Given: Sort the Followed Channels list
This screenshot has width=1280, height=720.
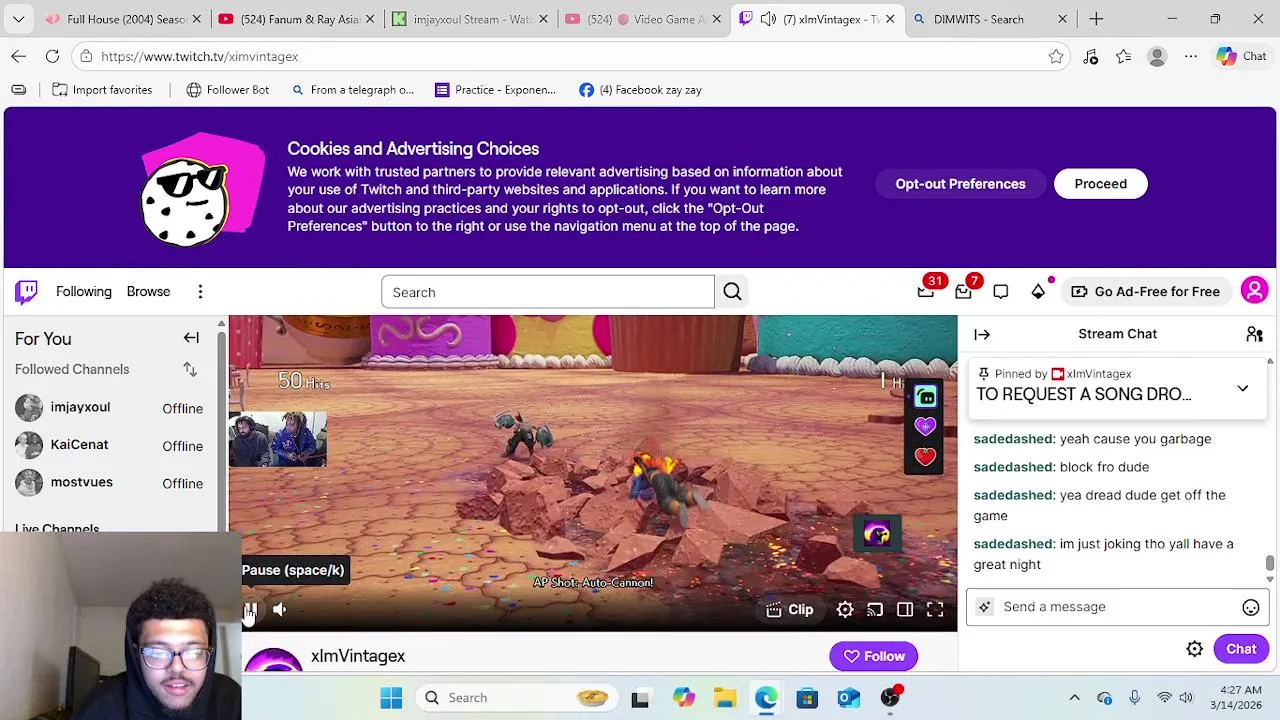Looking at the screenshot, I should [x=190, y=370].
